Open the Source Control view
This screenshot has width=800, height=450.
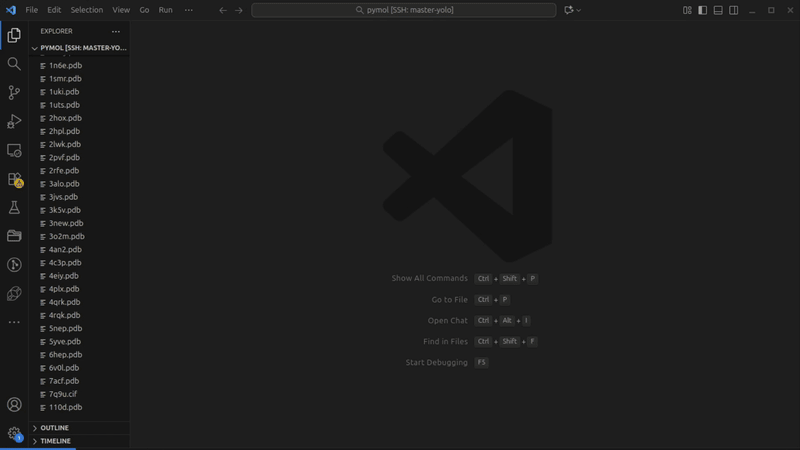click(14, 92)
